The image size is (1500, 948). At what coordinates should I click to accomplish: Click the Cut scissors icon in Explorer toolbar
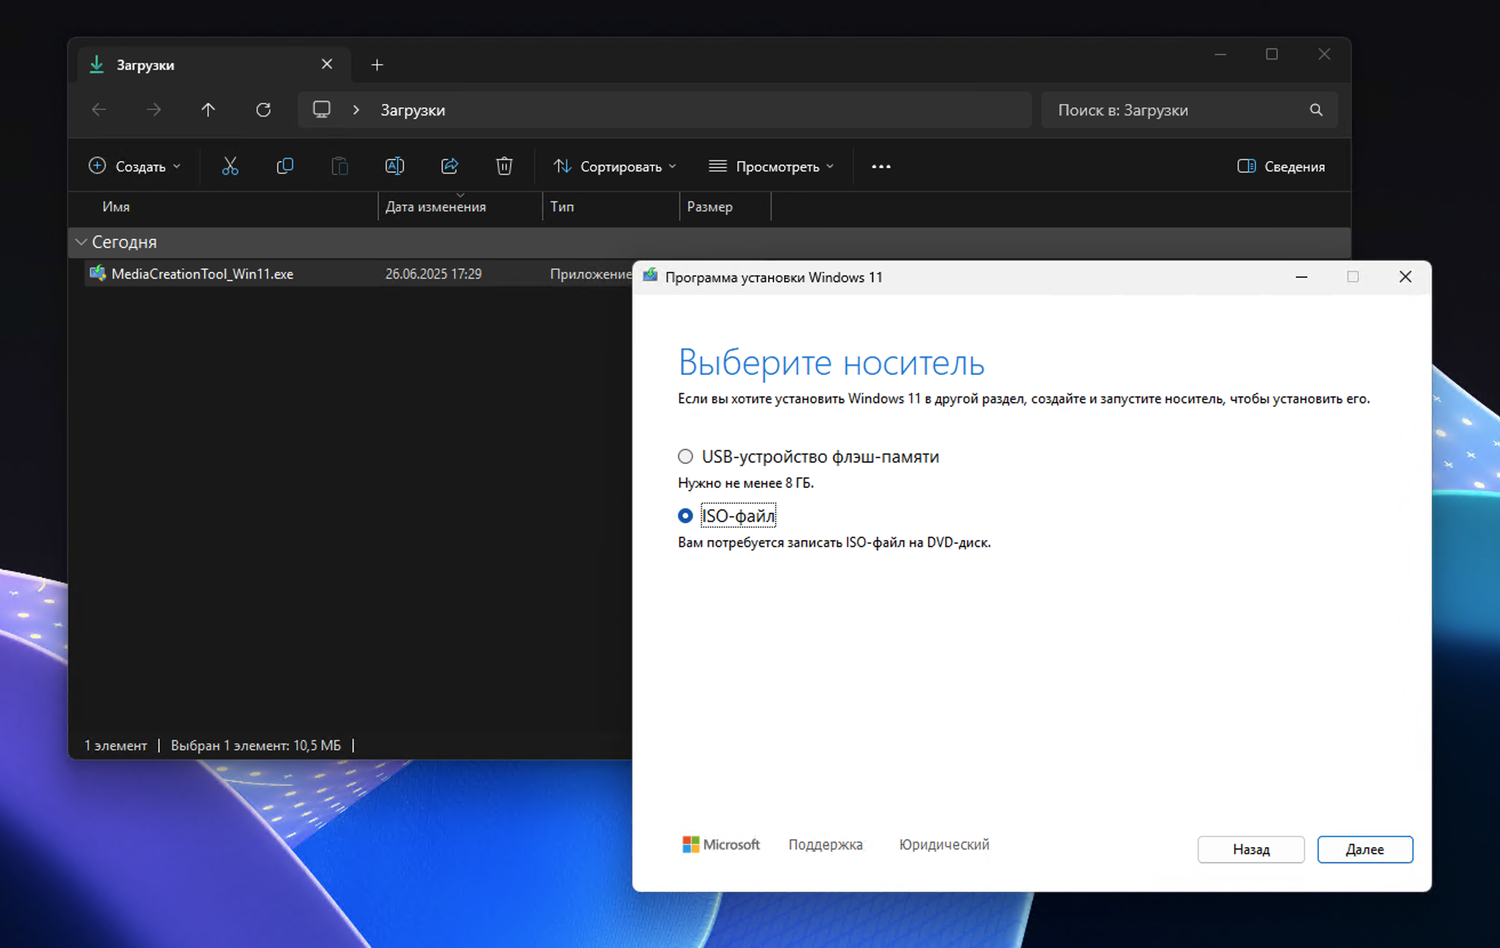tap(230, 166)
